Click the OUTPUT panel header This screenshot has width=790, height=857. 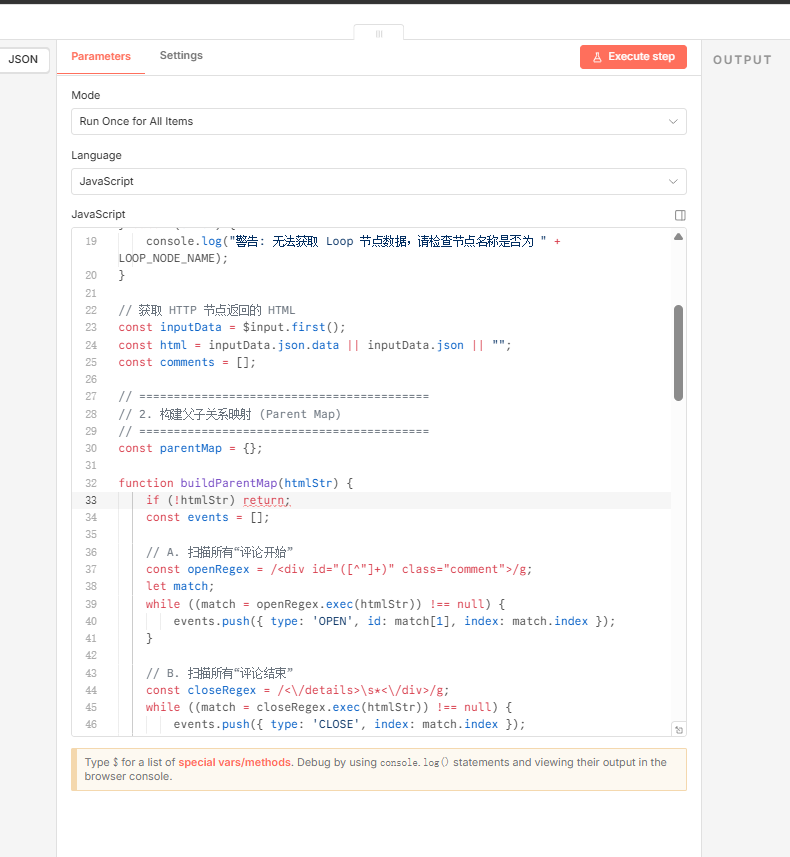[742, 60]
